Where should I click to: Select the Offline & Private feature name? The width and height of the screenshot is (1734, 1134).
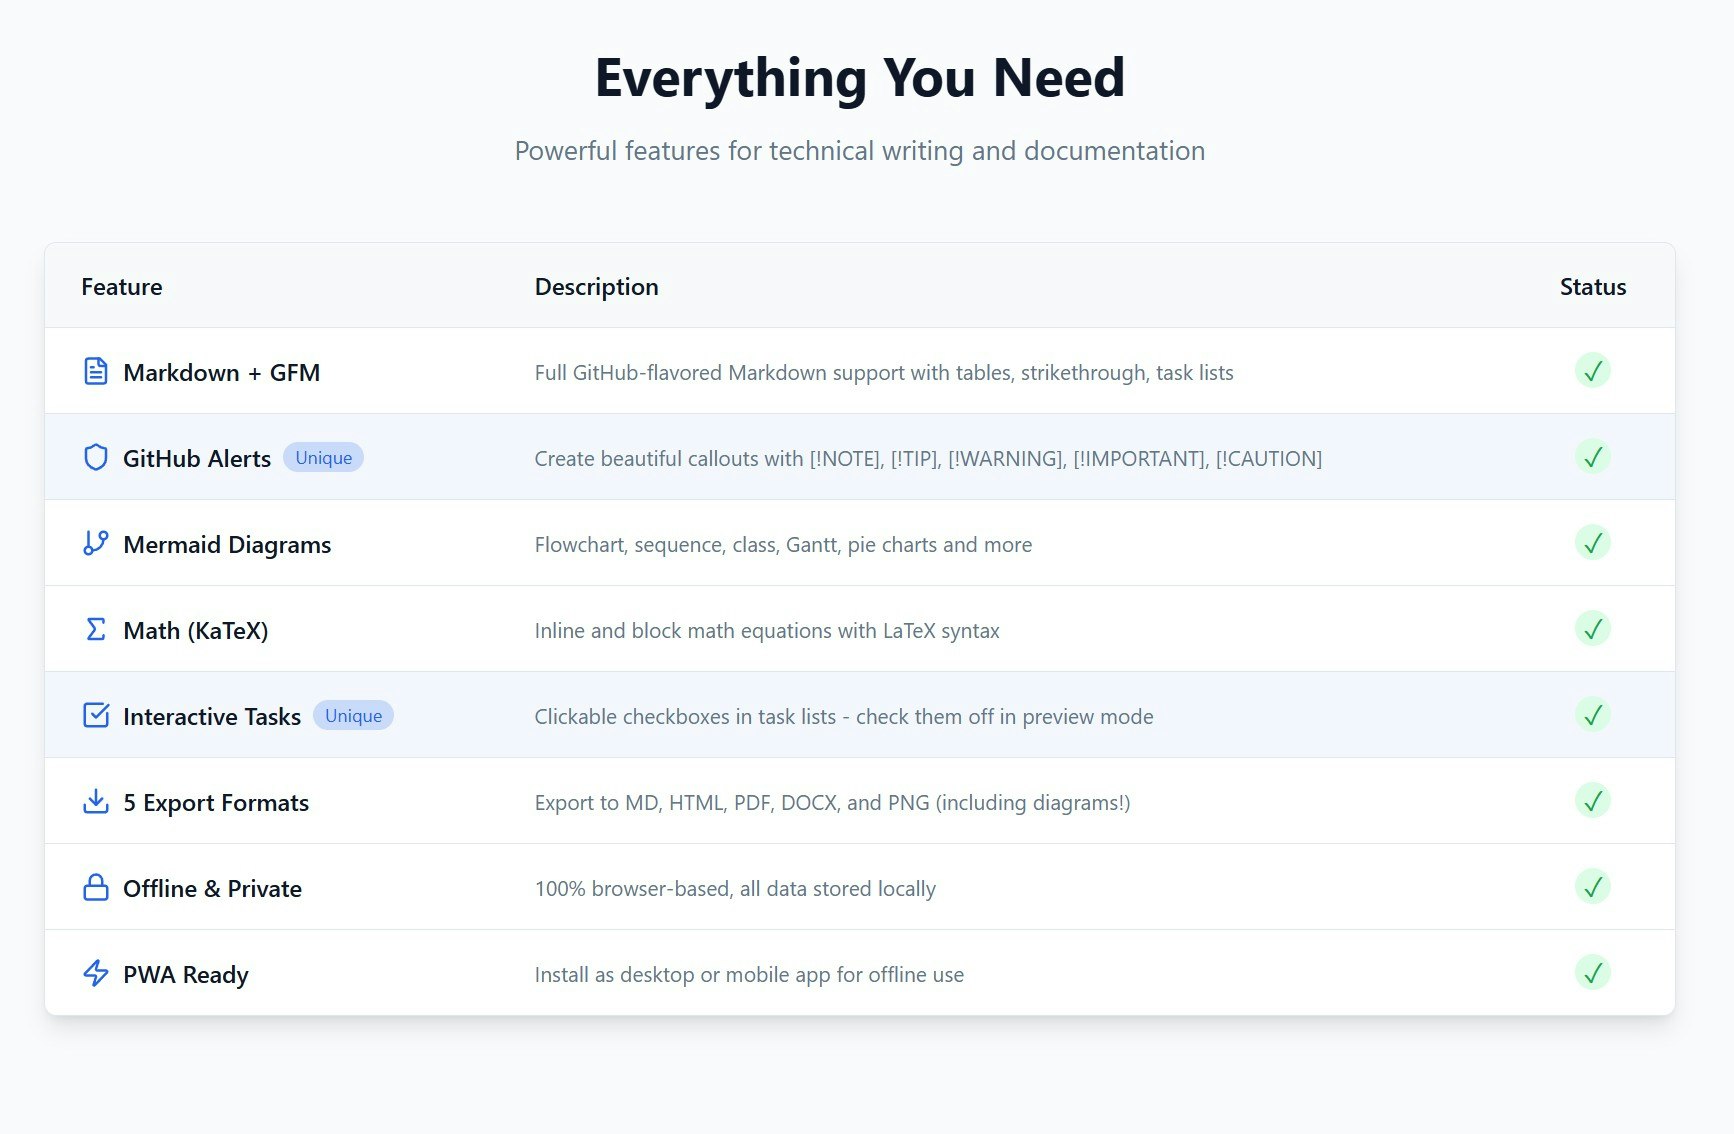coord(212,889)
